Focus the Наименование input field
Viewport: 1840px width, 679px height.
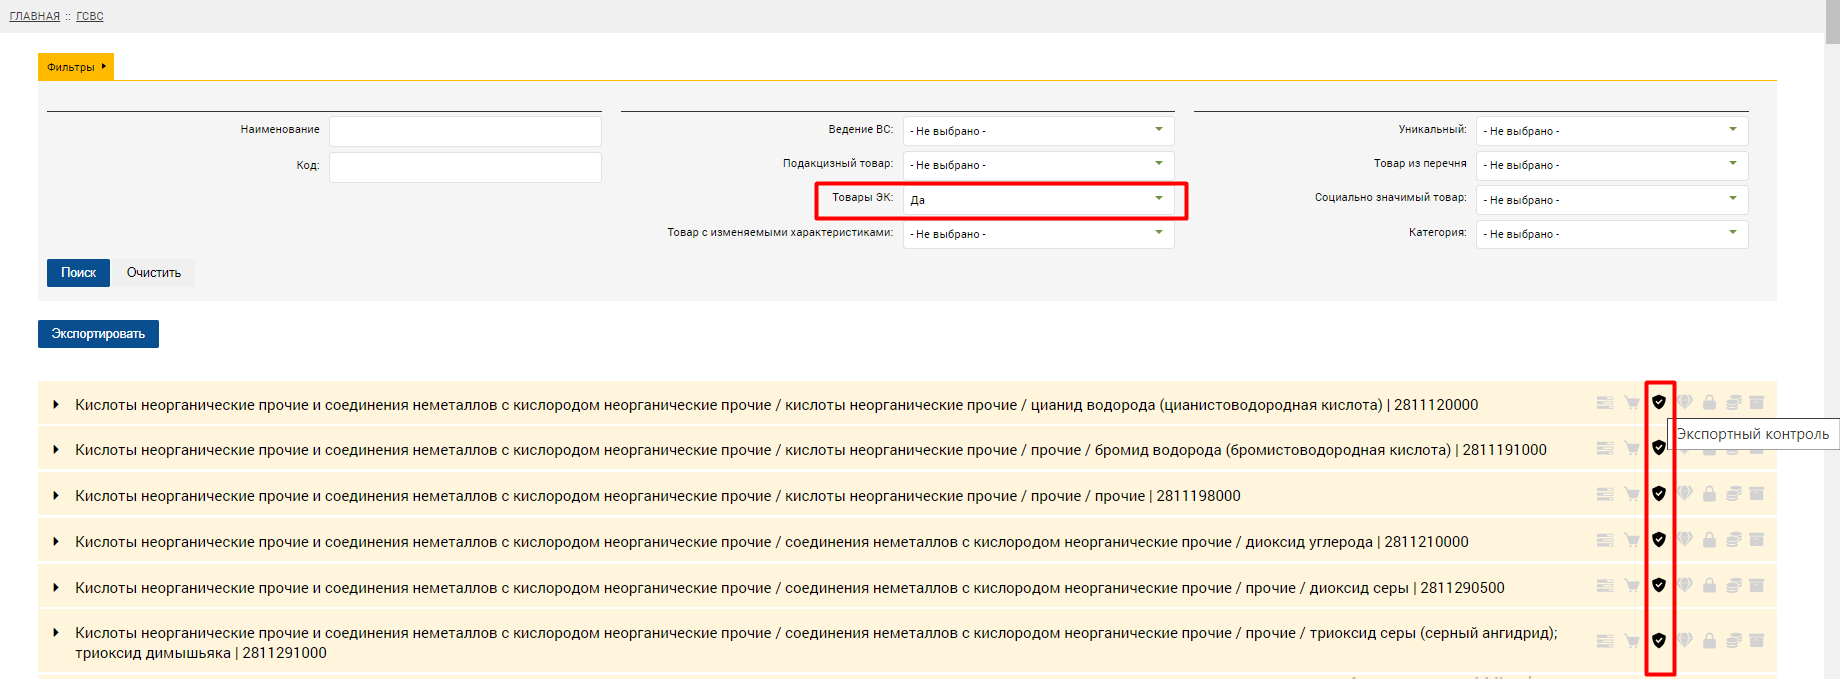point(465,131)
